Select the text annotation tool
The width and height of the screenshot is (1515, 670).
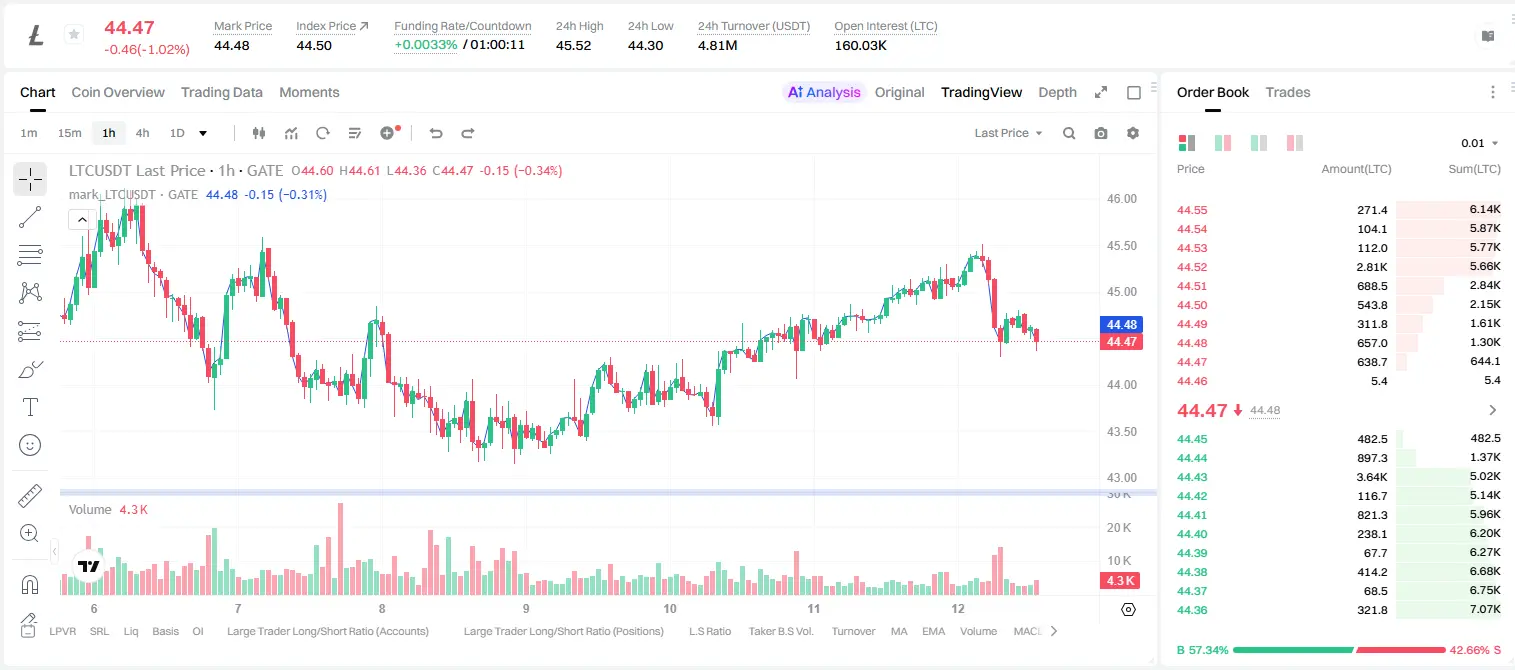[30, 407]
